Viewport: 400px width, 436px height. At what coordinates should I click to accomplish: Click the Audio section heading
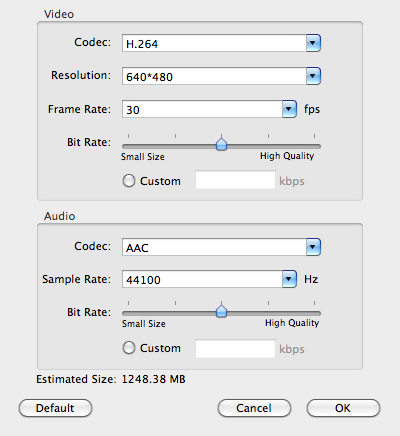click(60, 216)
